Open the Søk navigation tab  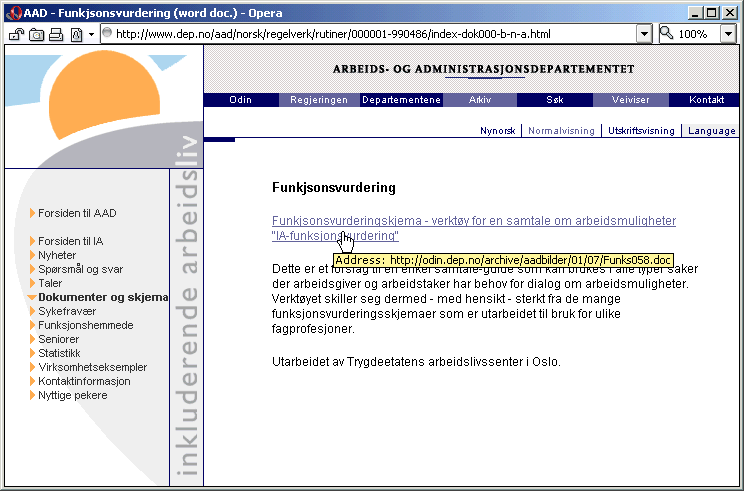[x=555, y=100]
